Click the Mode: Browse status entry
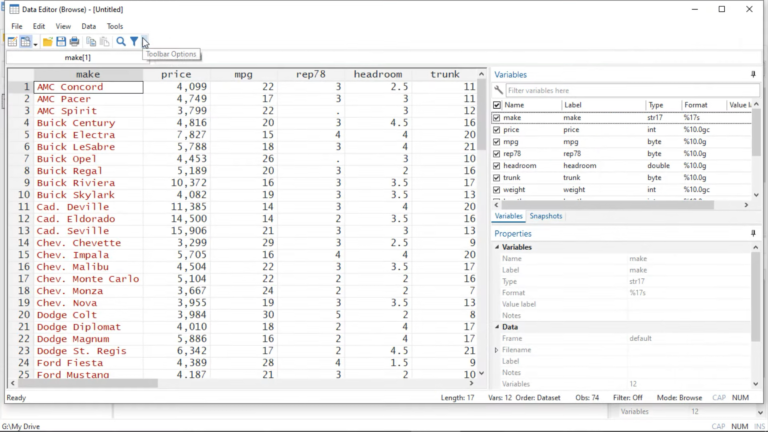This screenshot has width=768, height=432. (679, 398)
